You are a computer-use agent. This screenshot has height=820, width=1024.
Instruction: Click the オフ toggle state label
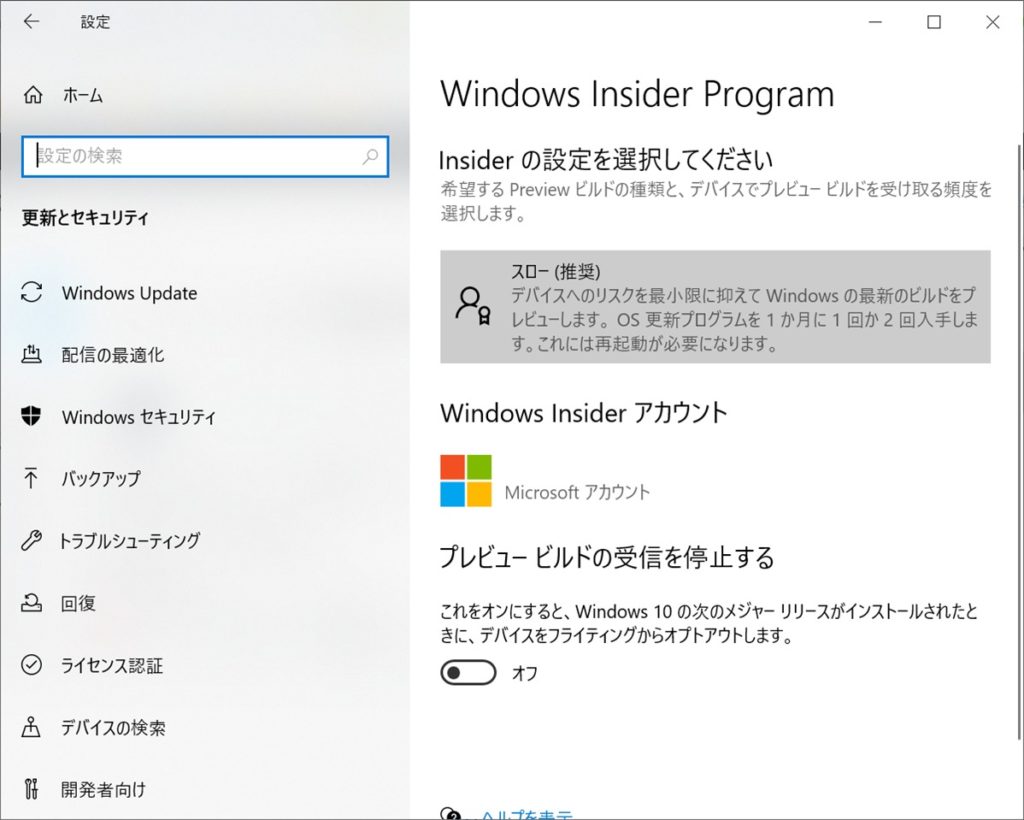(x=525, y=673)
